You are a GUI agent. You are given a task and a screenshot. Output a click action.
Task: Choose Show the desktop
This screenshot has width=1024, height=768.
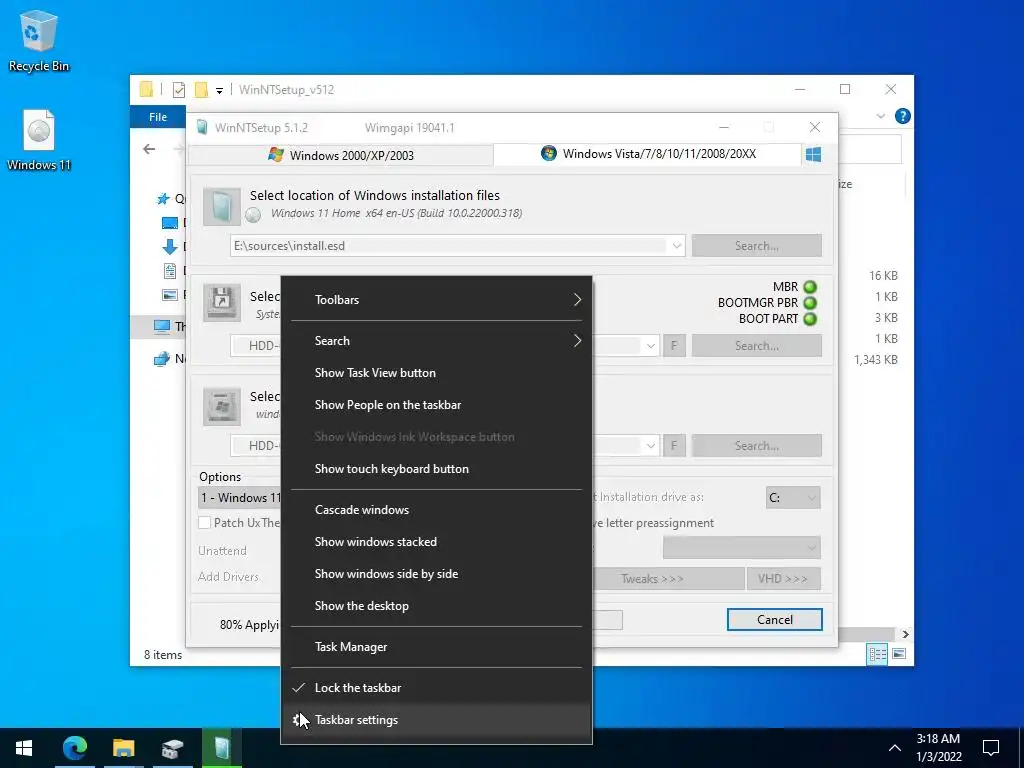(x=436, y=606)
